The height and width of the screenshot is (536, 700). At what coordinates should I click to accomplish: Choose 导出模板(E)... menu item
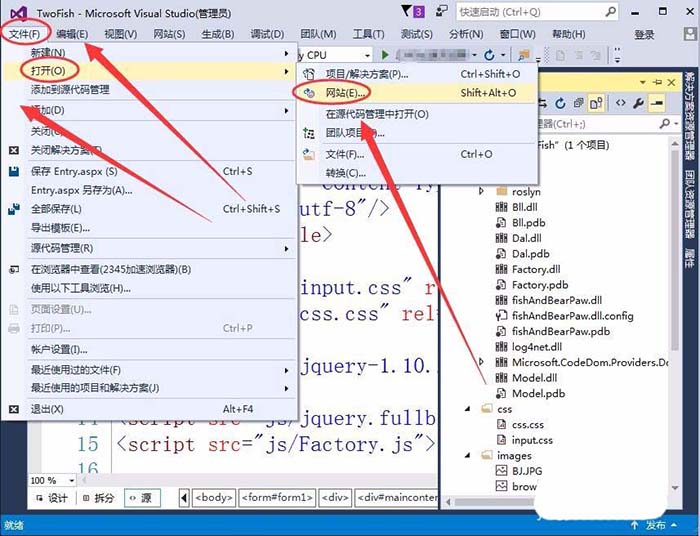(x=150, y=228)
